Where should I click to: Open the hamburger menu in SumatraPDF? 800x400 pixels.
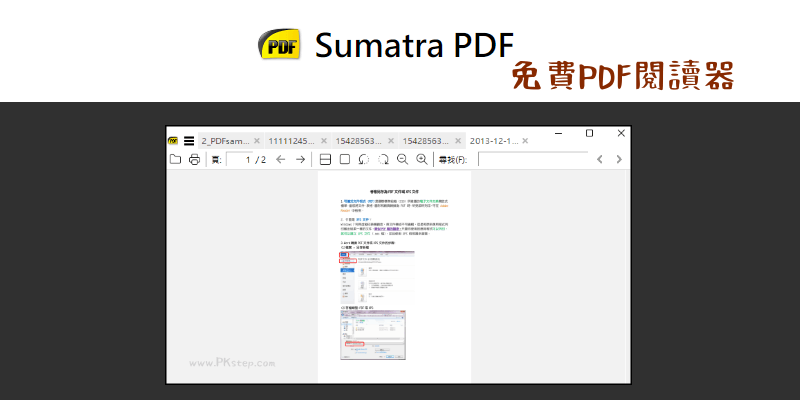click(x=189, y=141)
